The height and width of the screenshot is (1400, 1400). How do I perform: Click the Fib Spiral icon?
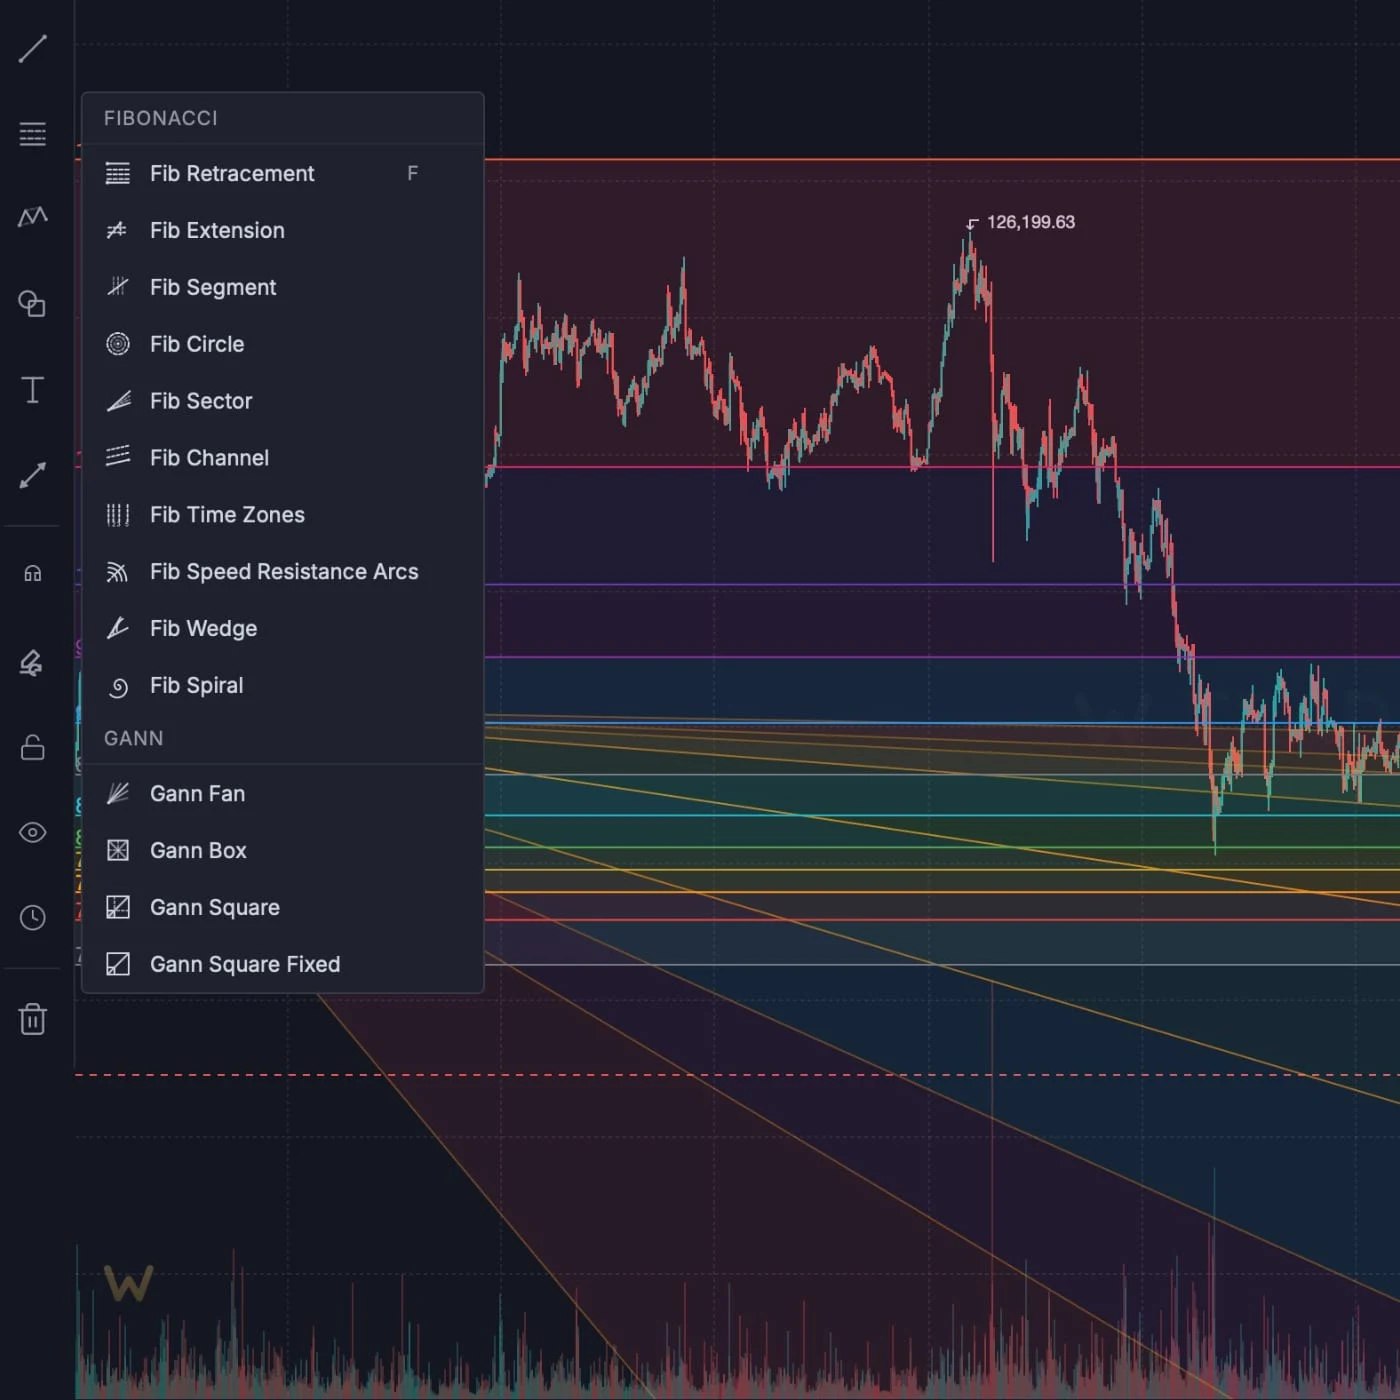118,687
